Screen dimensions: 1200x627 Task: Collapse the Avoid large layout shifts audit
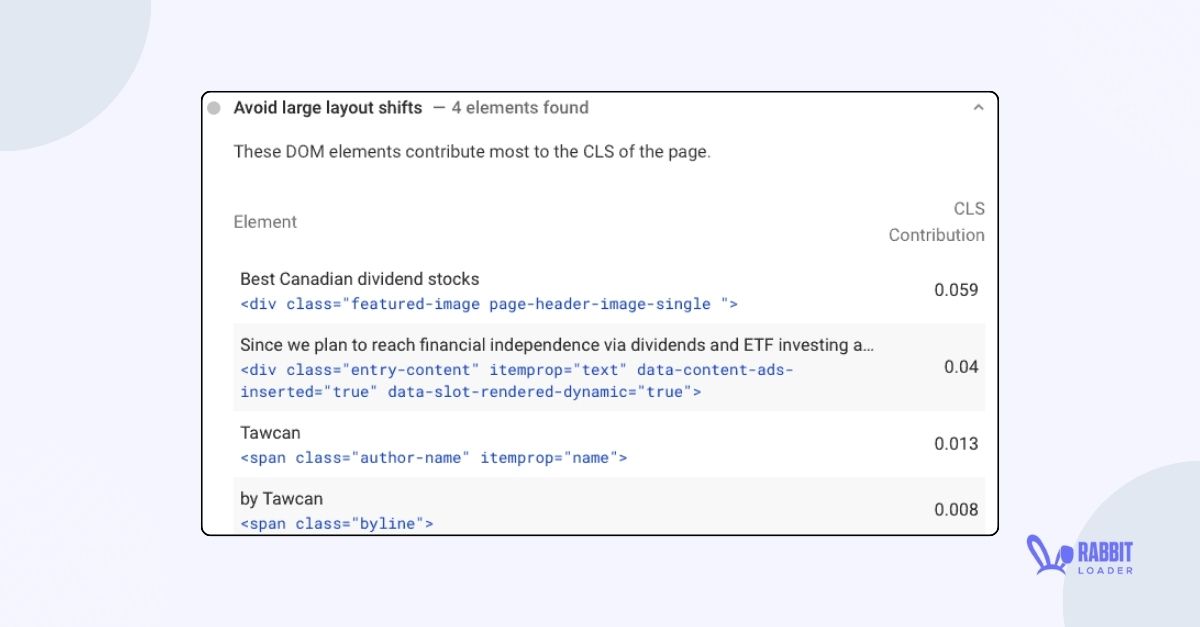point(979,107)
